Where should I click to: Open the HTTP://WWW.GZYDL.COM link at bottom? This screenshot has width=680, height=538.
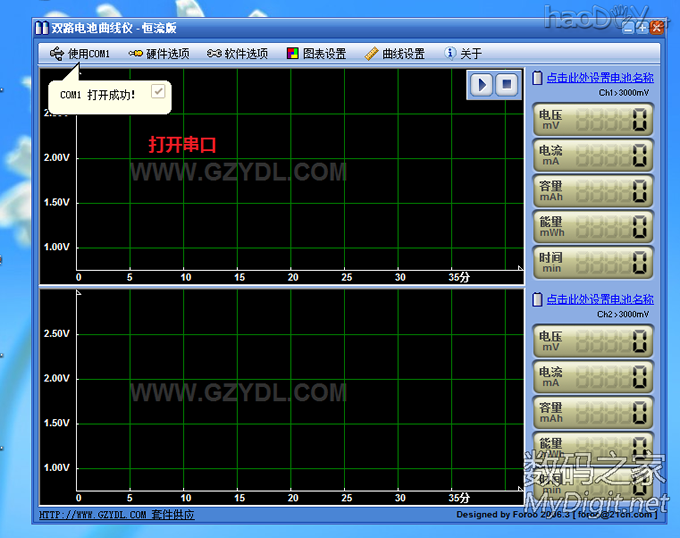(93, 515)
